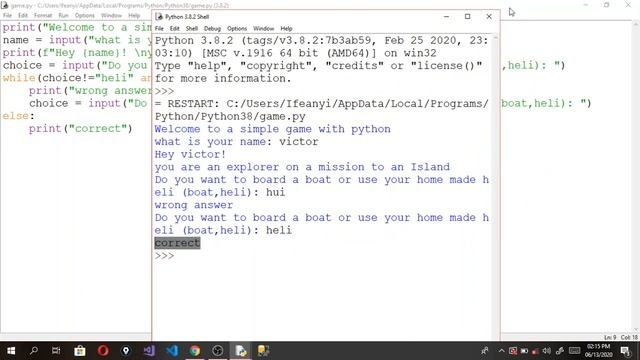Click the 'eli (boat,heli): hui' line
The image size is (640, 360).
click(x=220, y=192)
